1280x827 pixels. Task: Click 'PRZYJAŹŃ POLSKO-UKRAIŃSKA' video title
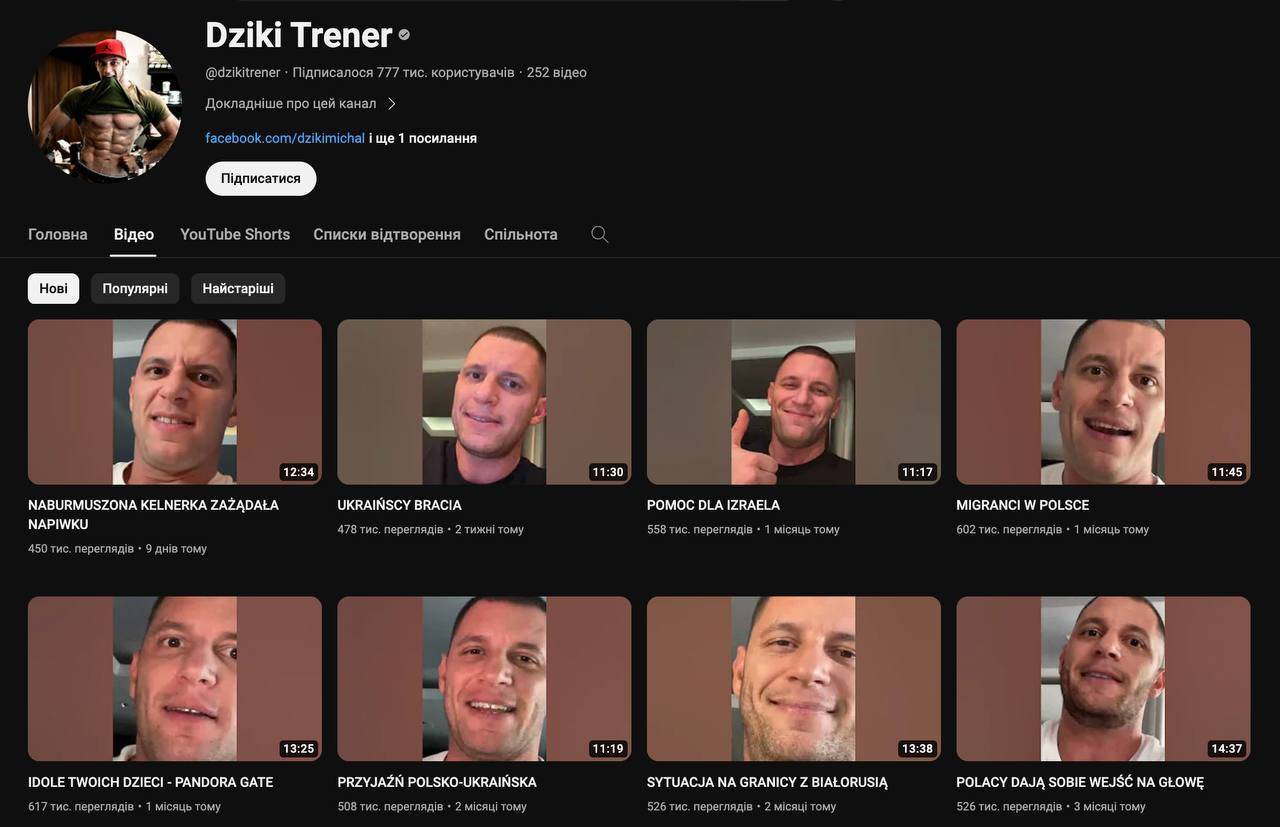click(x=437, y=782)
